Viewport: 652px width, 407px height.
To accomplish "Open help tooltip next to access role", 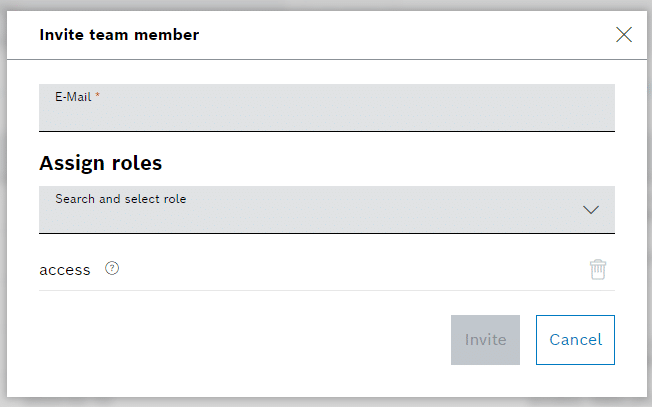I will click(112, 268).
